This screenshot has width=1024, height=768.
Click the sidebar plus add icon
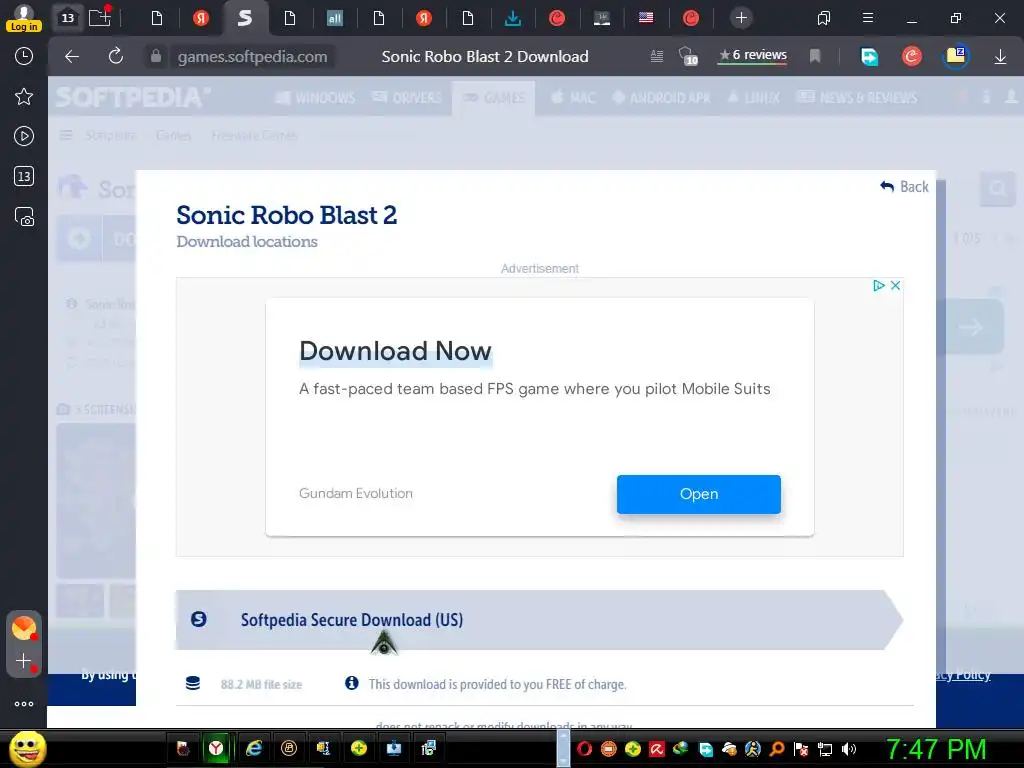pyautogui.click(x=24, y=661)
